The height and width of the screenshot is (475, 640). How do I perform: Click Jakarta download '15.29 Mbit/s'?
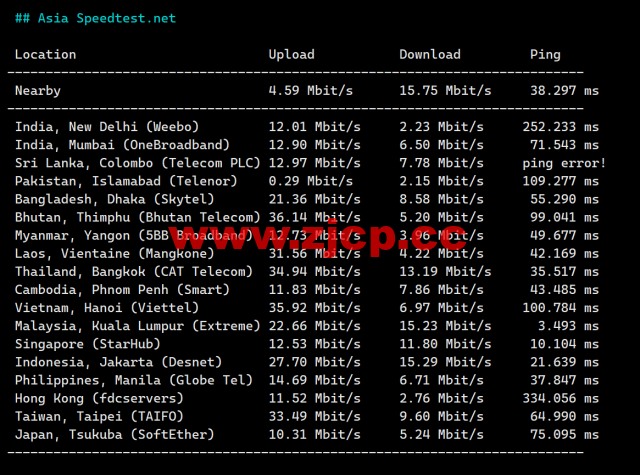(x=445, y=362)
